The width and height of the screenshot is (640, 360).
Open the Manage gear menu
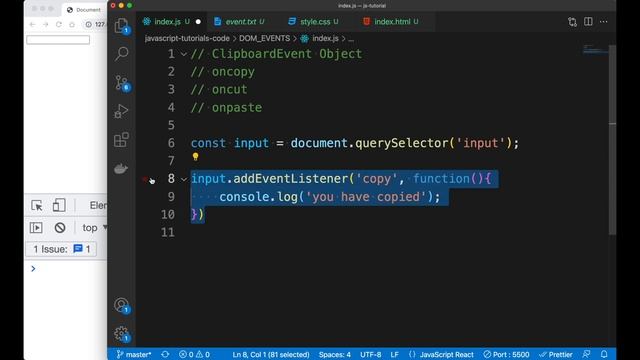coord(121,334)
